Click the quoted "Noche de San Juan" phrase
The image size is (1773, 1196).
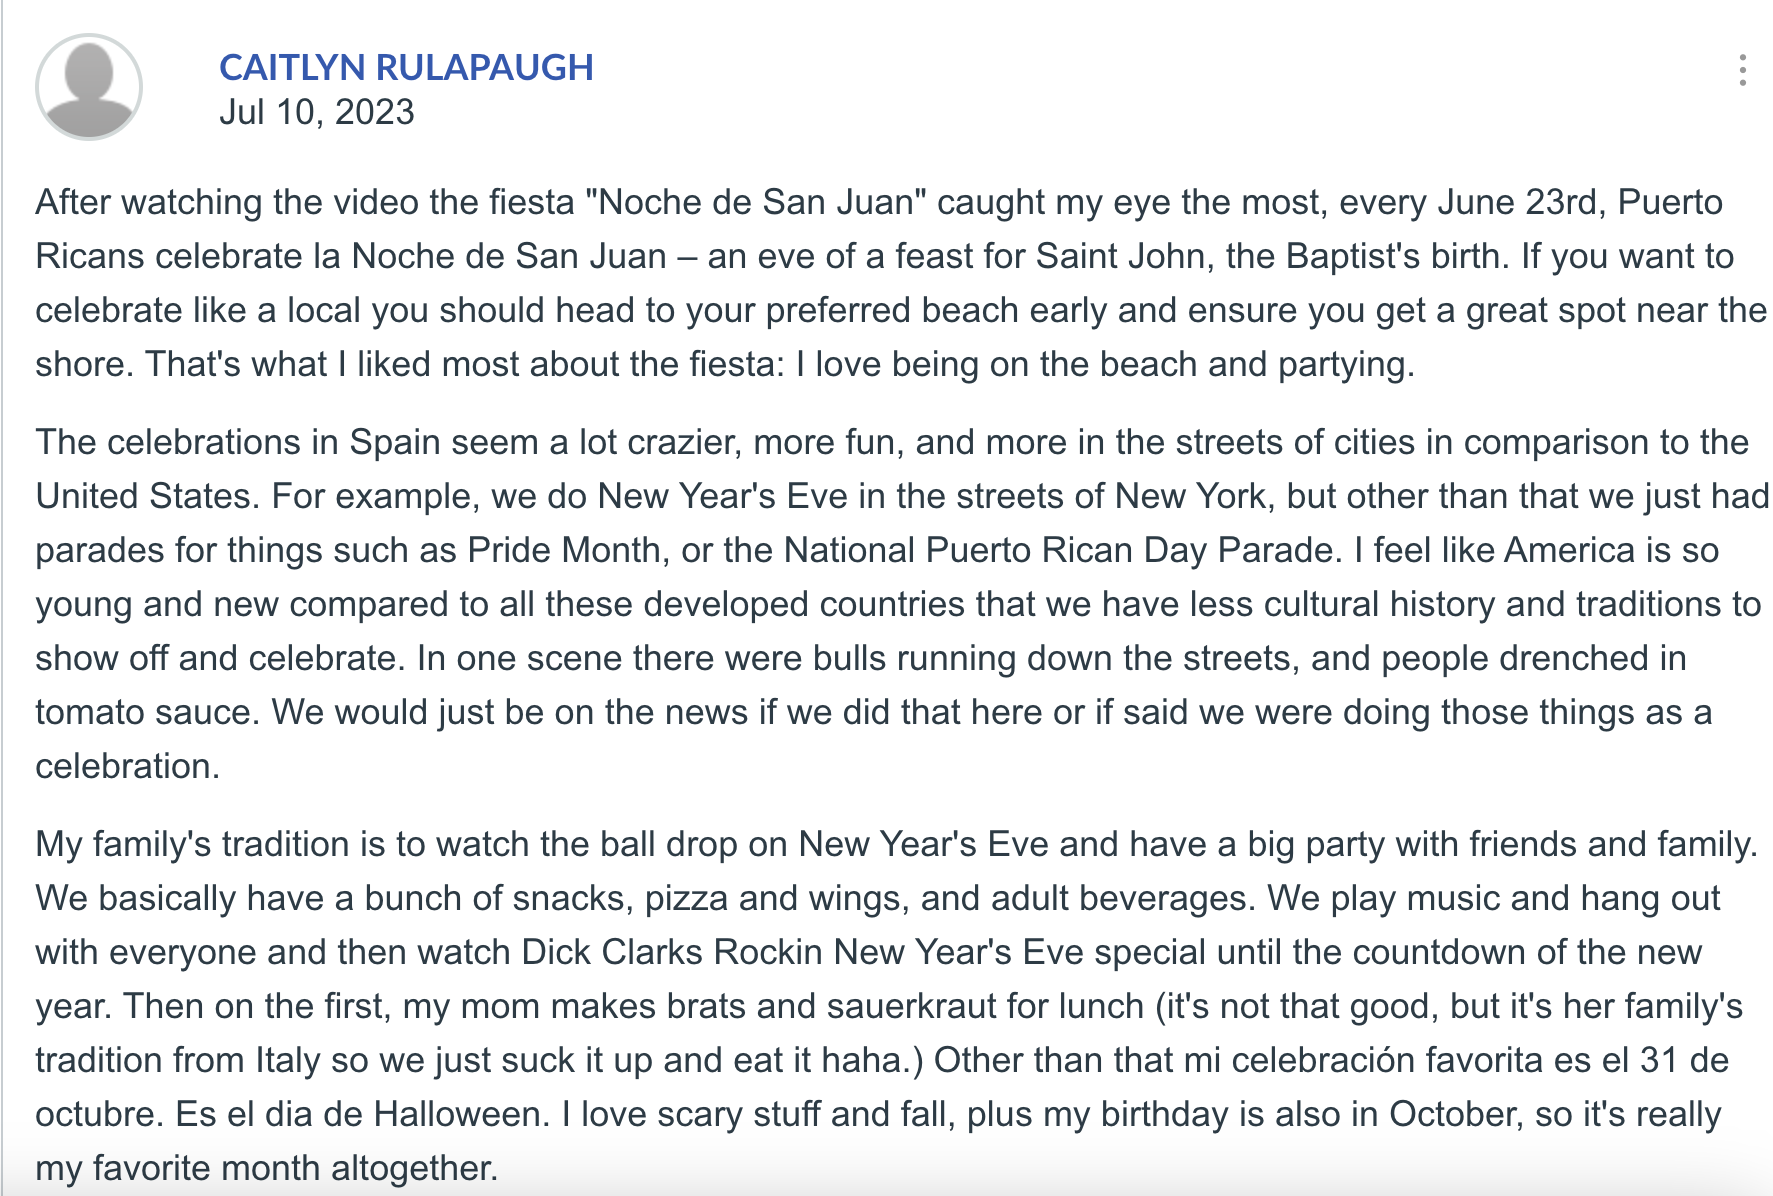pyautogui.click(x=756, y=202)
